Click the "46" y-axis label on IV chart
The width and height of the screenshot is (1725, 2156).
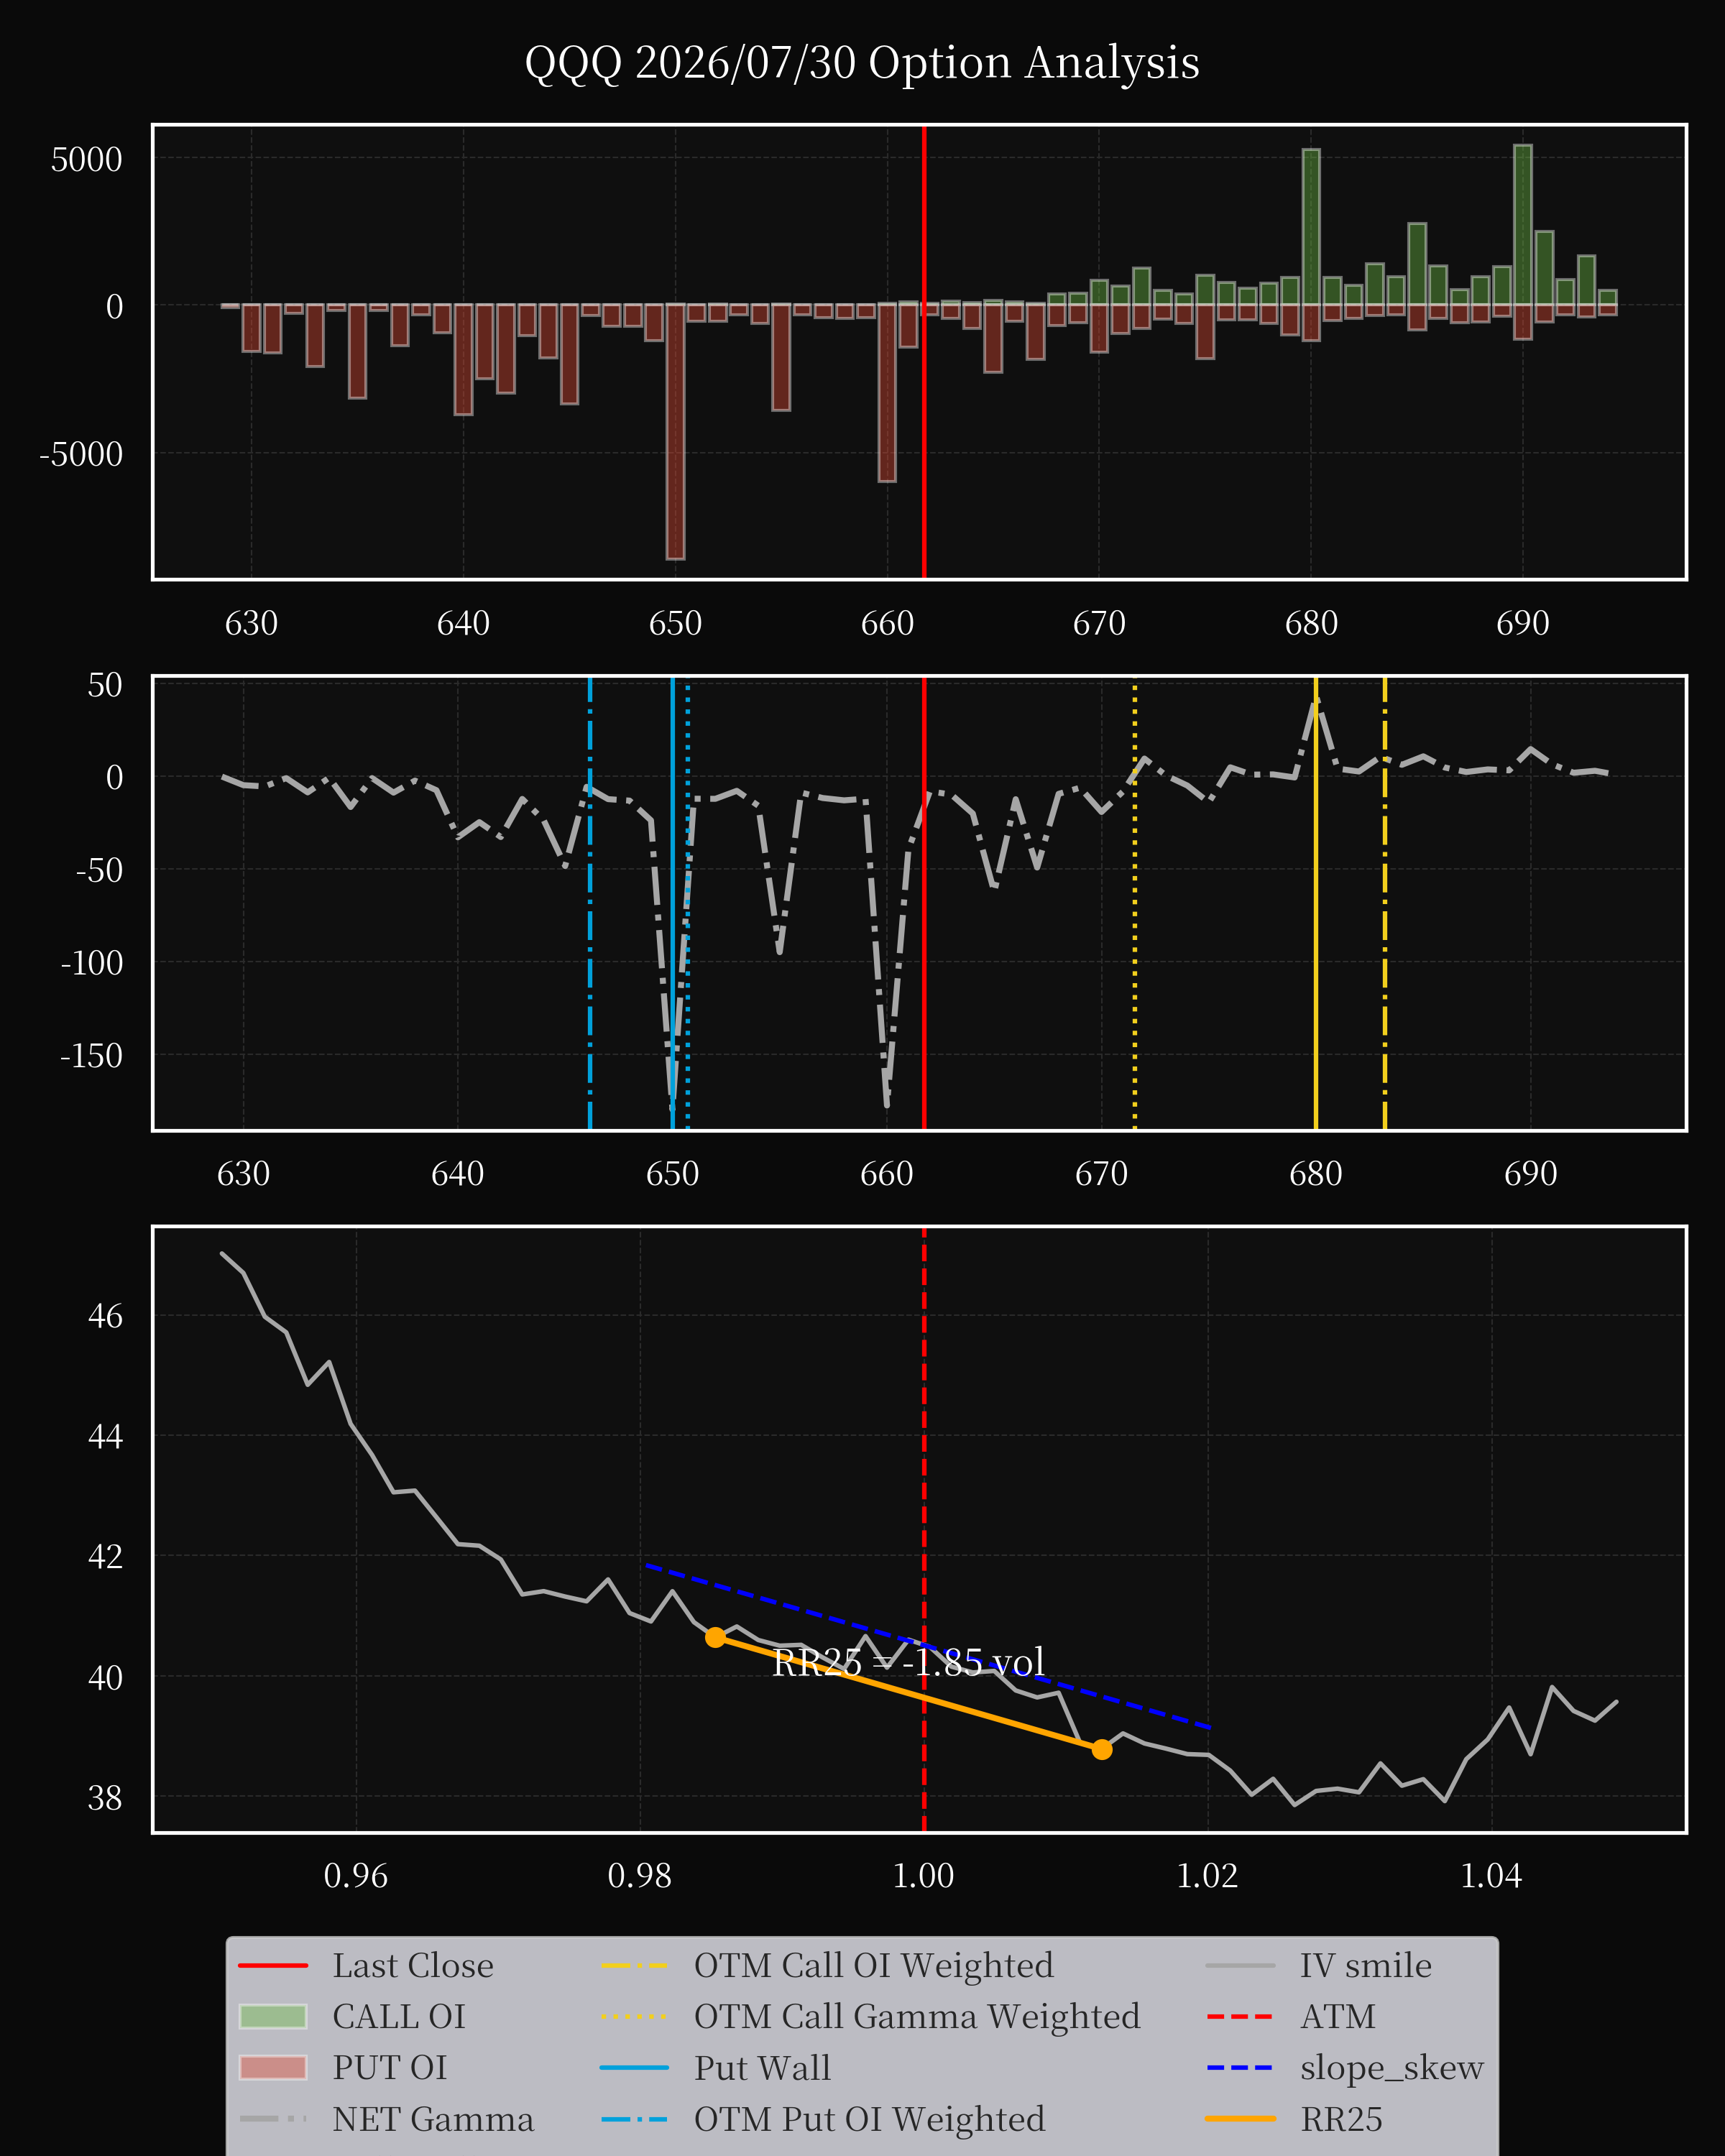pos(105,1316)
